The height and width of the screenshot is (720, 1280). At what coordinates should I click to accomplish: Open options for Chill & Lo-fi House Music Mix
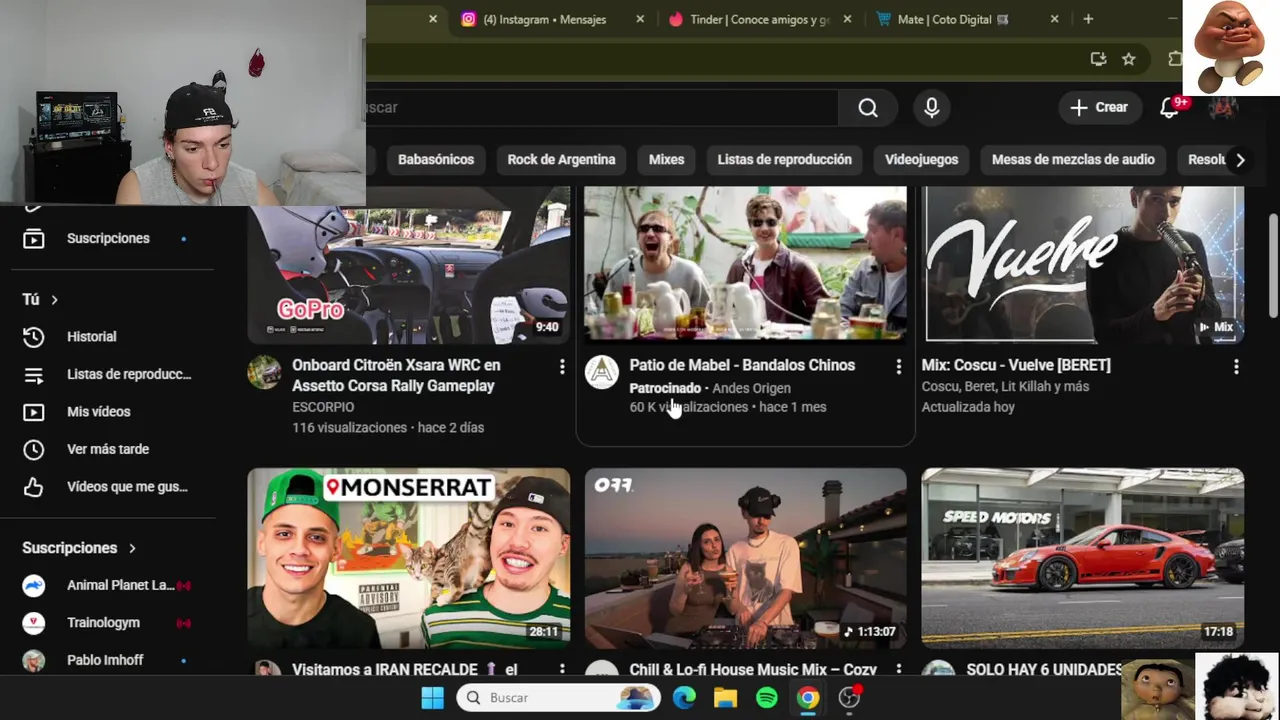(898, 670)
